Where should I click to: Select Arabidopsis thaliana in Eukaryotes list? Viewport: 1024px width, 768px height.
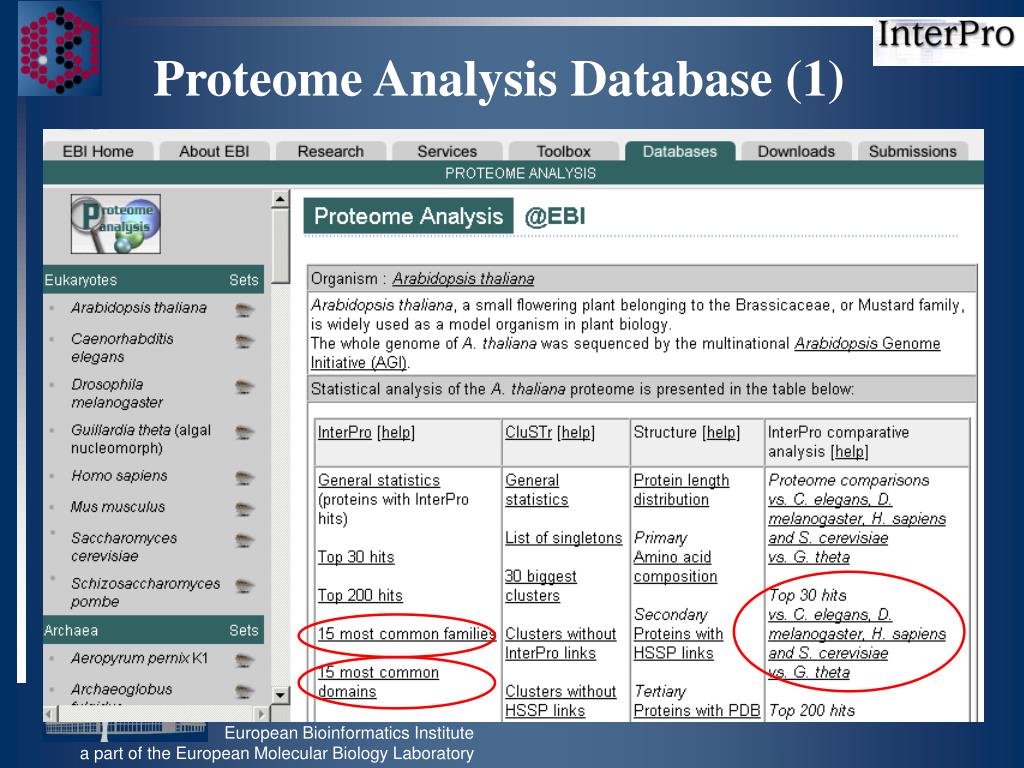point(138,308)
